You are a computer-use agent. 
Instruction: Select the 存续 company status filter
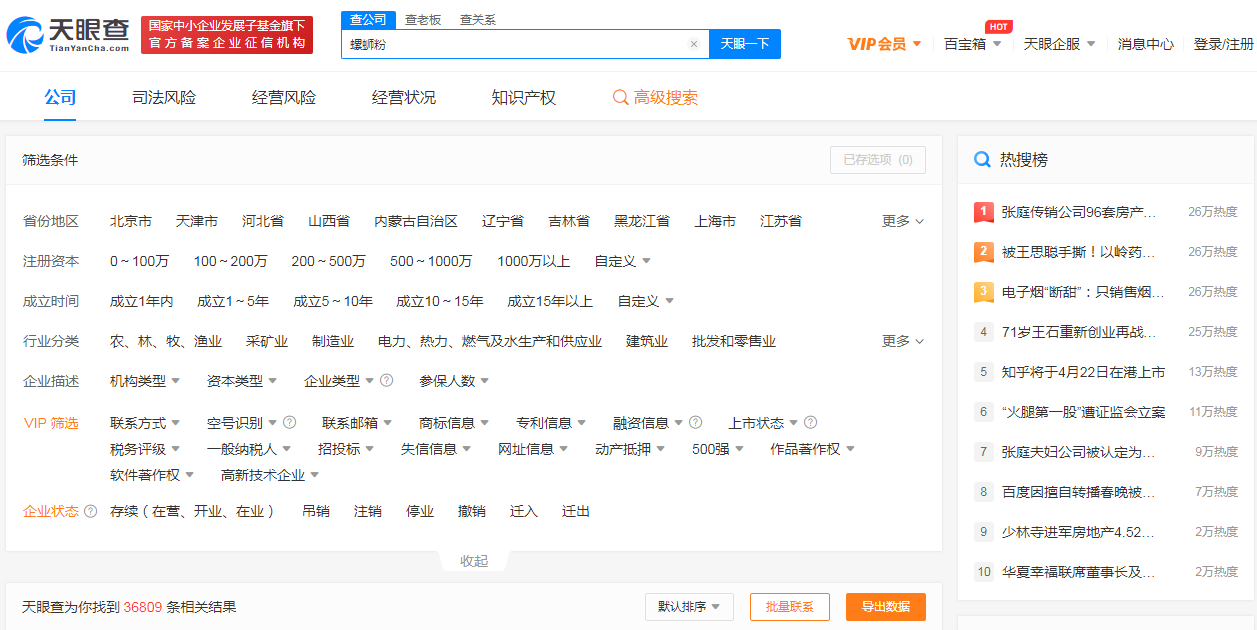(x=193, y=511)
